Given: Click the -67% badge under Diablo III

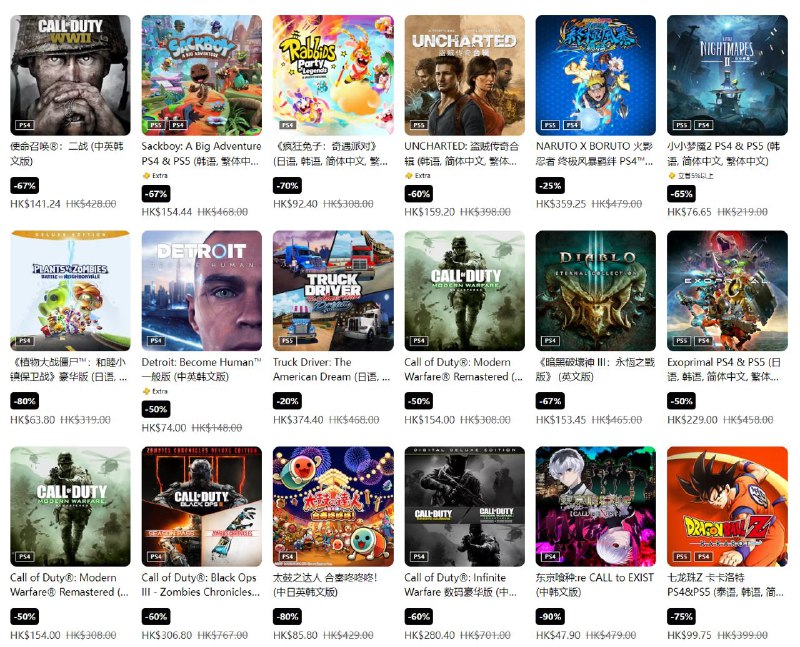Looking at the screenshot, I should [550, 401].
